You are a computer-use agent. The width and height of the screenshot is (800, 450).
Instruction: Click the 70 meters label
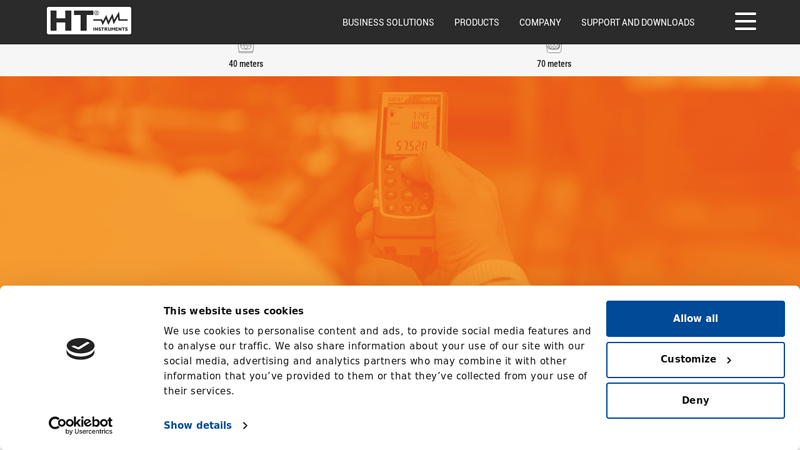tap(554, 64)
